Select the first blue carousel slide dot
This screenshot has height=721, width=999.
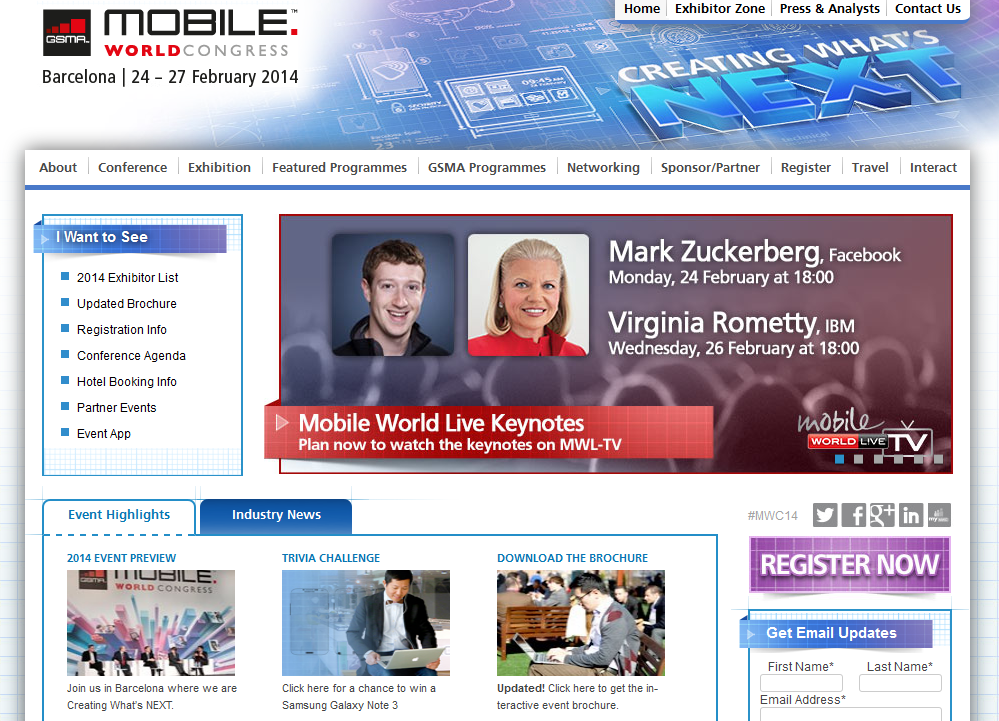[x=840, y=459]
